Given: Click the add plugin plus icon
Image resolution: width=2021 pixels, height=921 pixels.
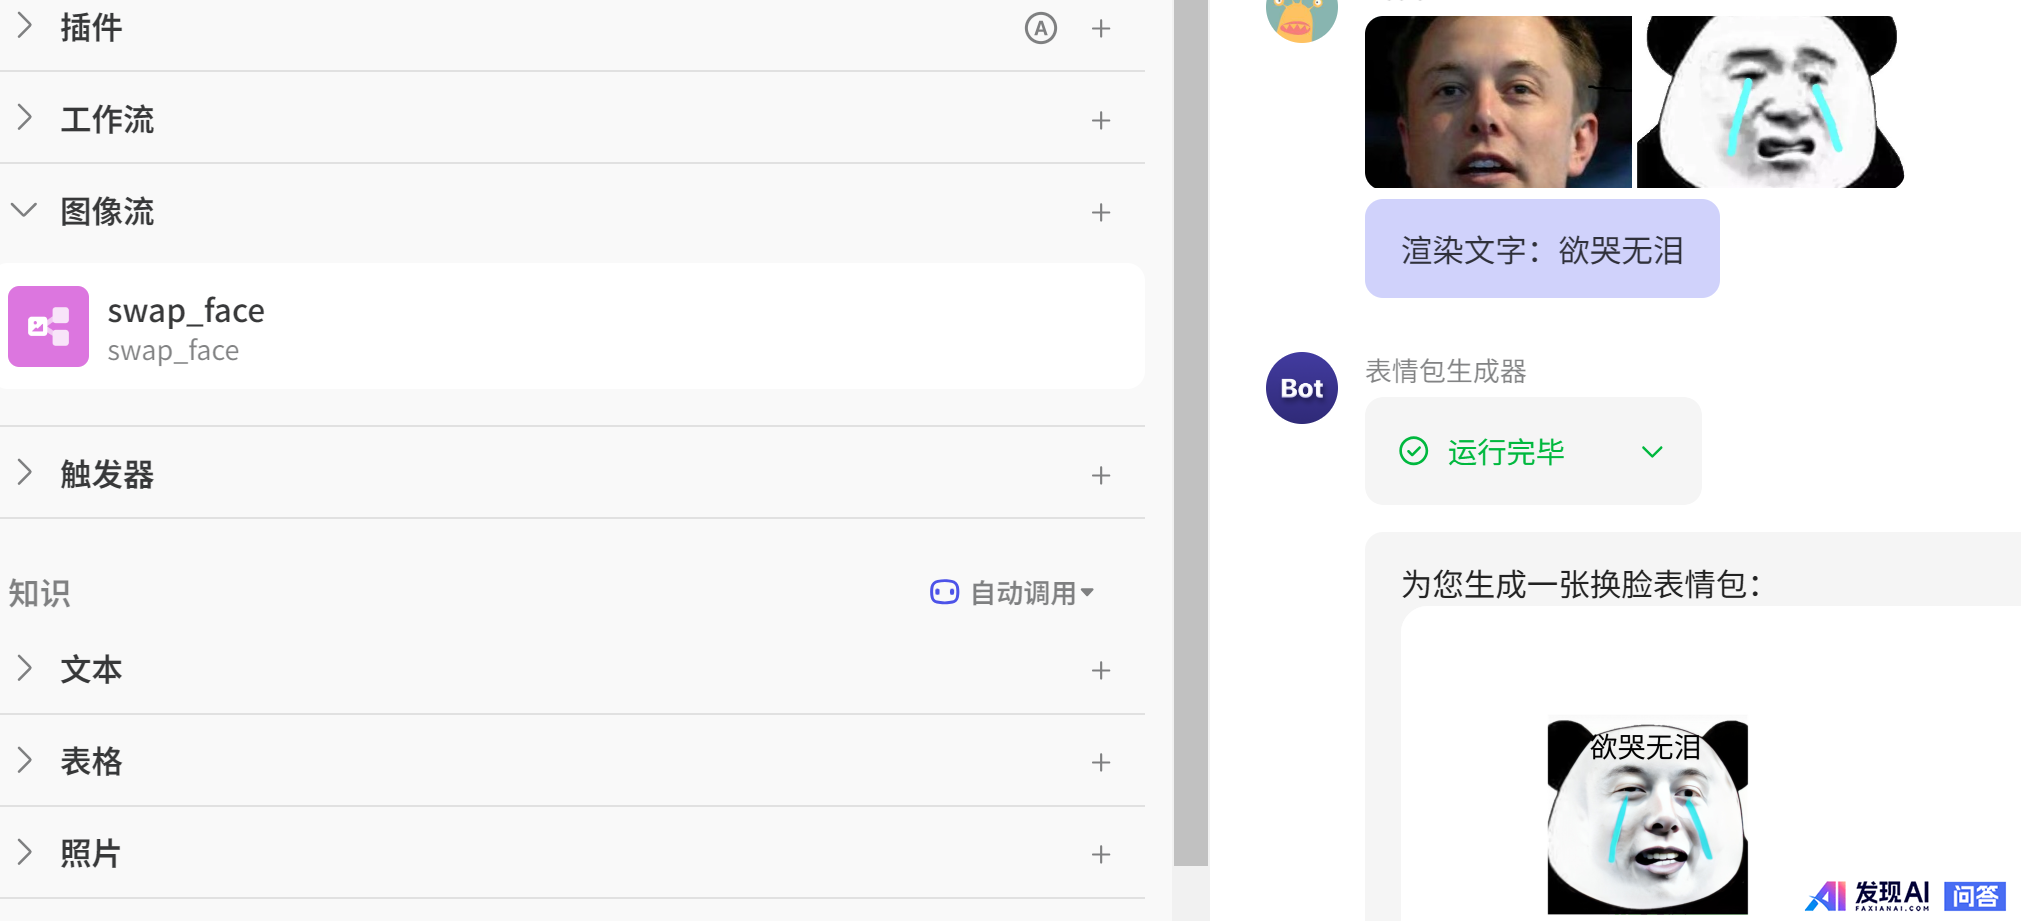Looking at the screenshot, I should (x=1101, y=29).
